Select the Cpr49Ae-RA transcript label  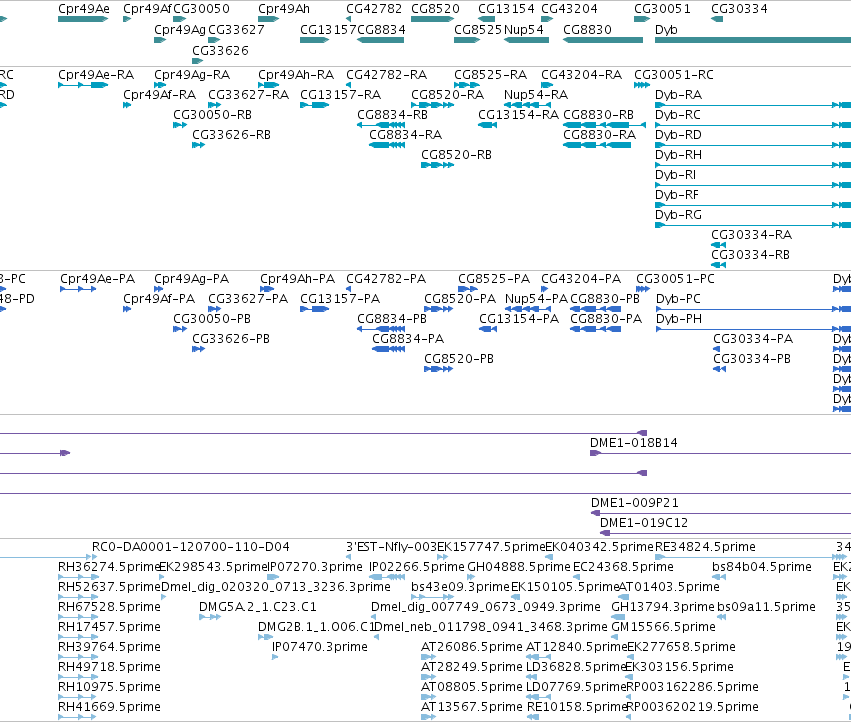pyautogui.click(x=96, y=75)
